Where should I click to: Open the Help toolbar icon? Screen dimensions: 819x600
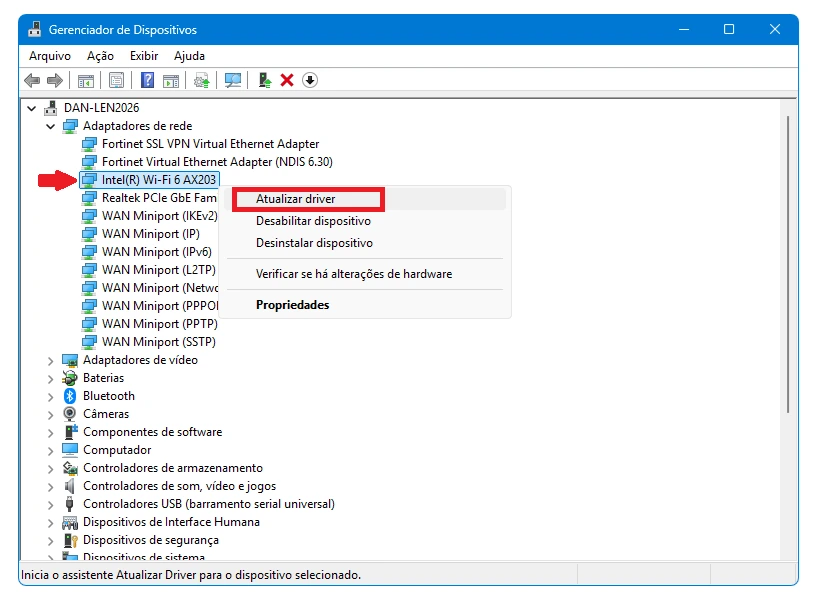[148, 80]
